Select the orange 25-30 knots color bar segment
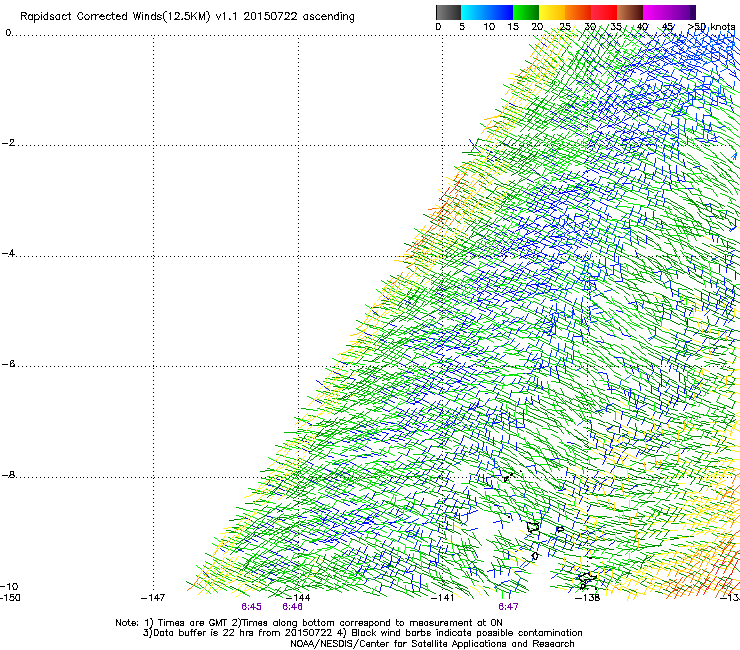Viewport: 740px width, 650px height. (578, 12)
